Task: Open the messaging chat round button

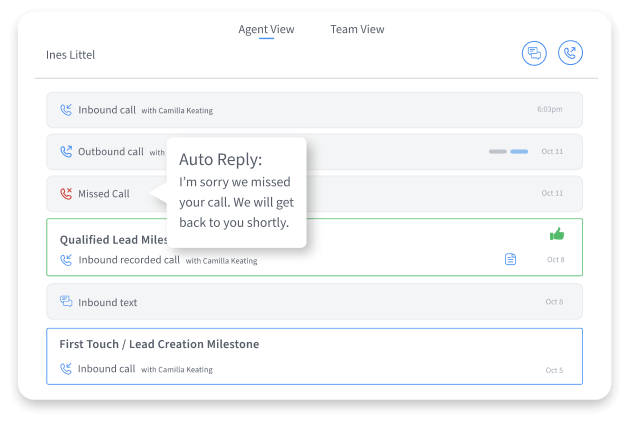Action: [x=534, y=53]
